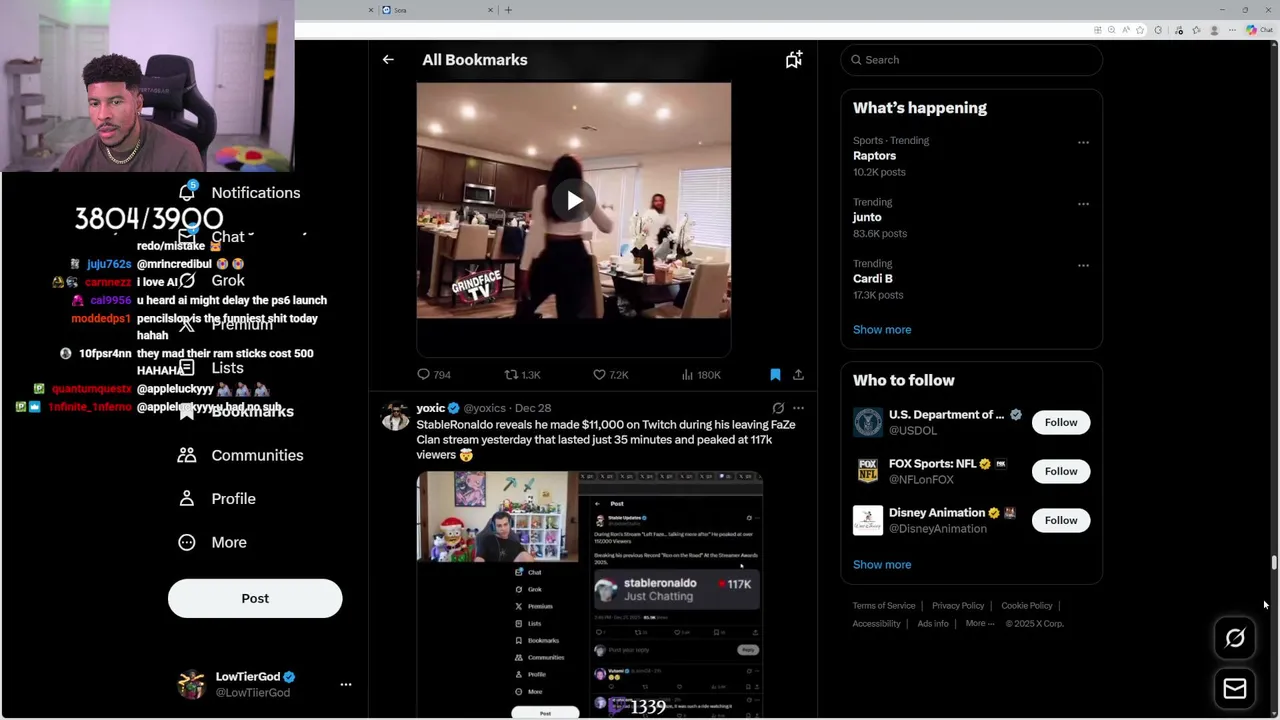This screenshot has height=720, width=1280.
Task: Open more options for junto trend
Action: [x=1083, y=204]
